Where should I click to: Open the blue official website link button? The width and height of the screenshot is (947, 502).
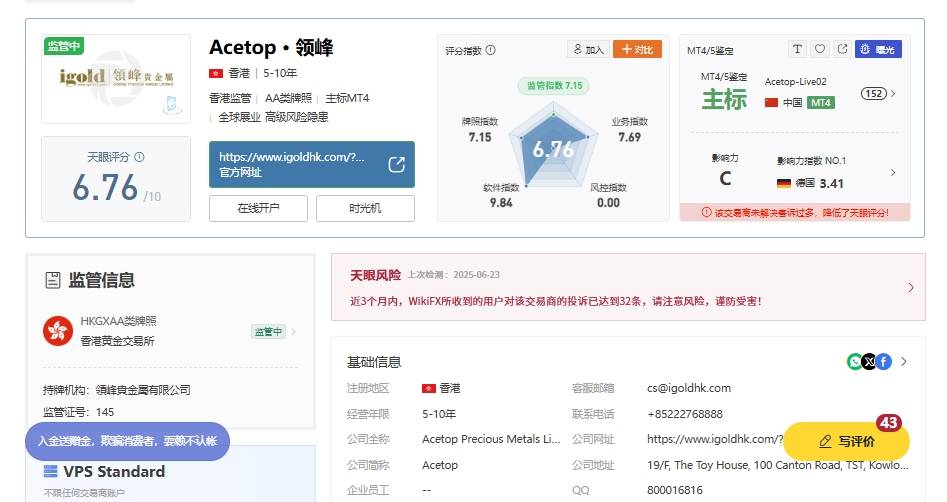(312, 164)
